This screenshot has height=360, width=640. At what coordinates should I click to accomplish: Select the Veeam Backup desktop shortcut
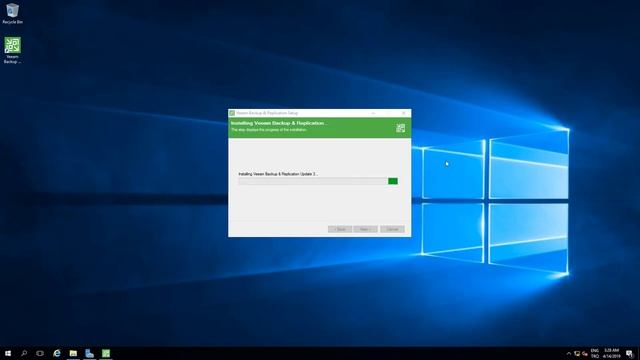12,50
